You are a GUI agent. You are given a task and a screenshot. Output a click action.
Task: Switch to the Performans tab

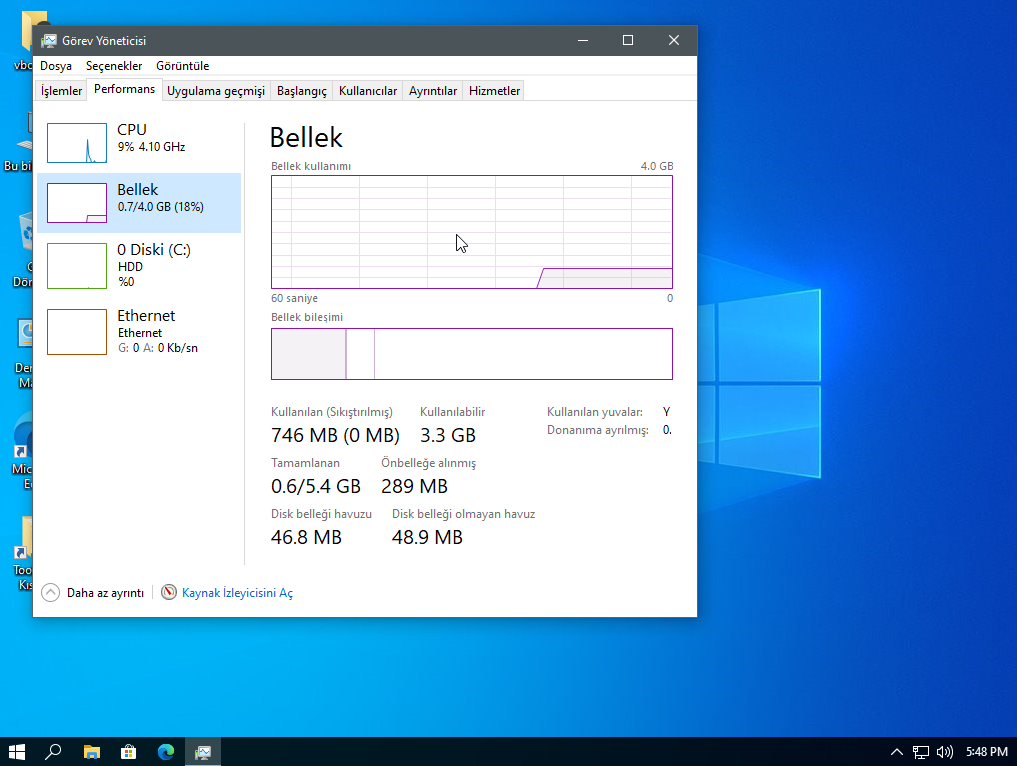(x=125, y=89)
